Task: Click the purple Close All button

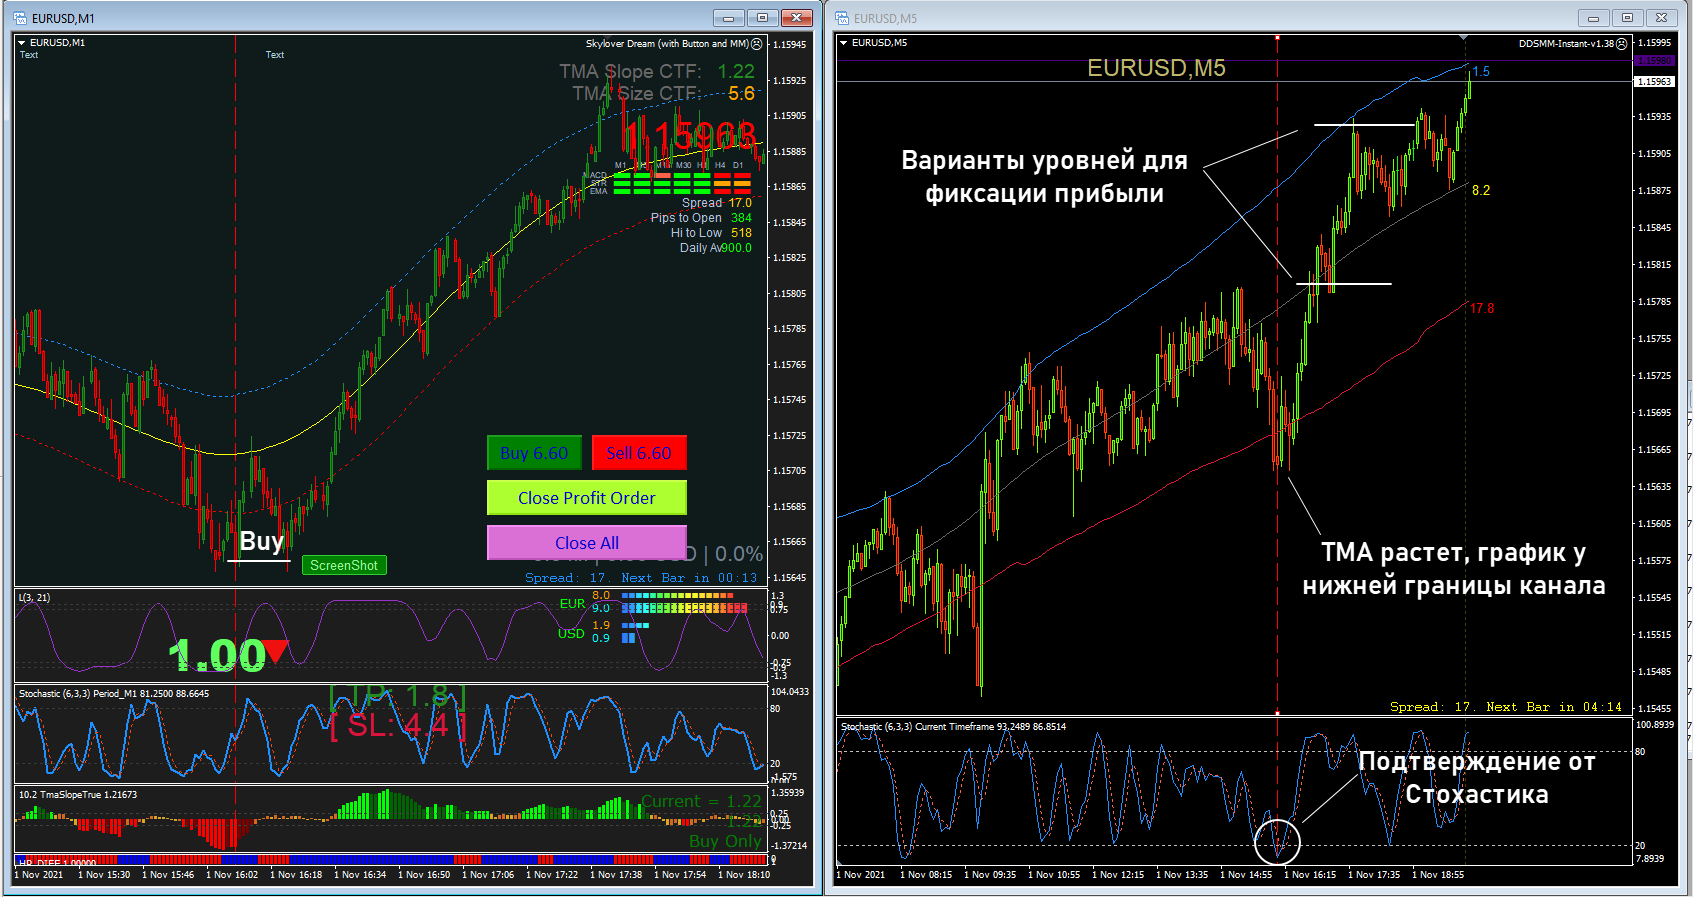Action: pyautogui.click(x=586, y=543)
